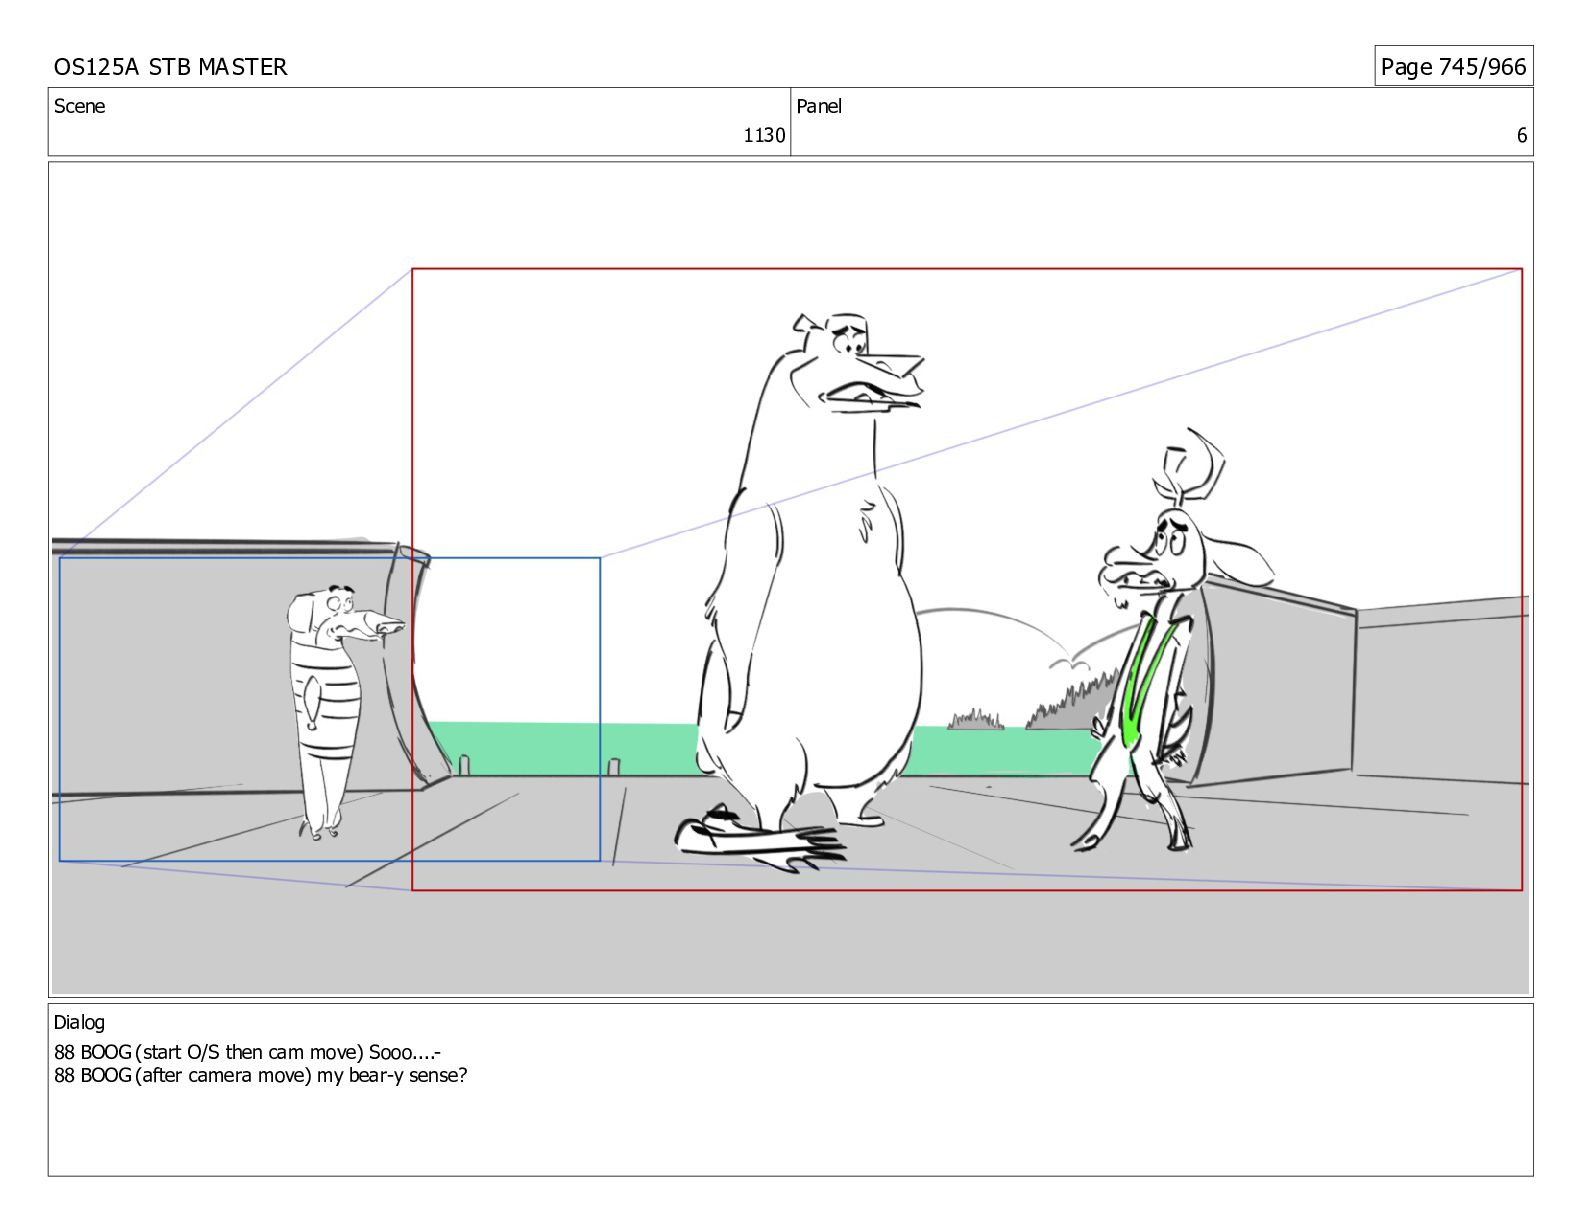Click the 'Scene' header label
The width and height of the screenshot is (1584, 1224).
pyautogui.click(x=79, y=106)
